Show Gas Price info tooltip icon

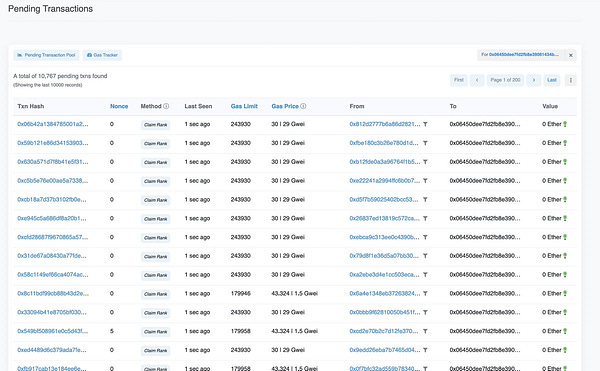[x=303, y=106]
